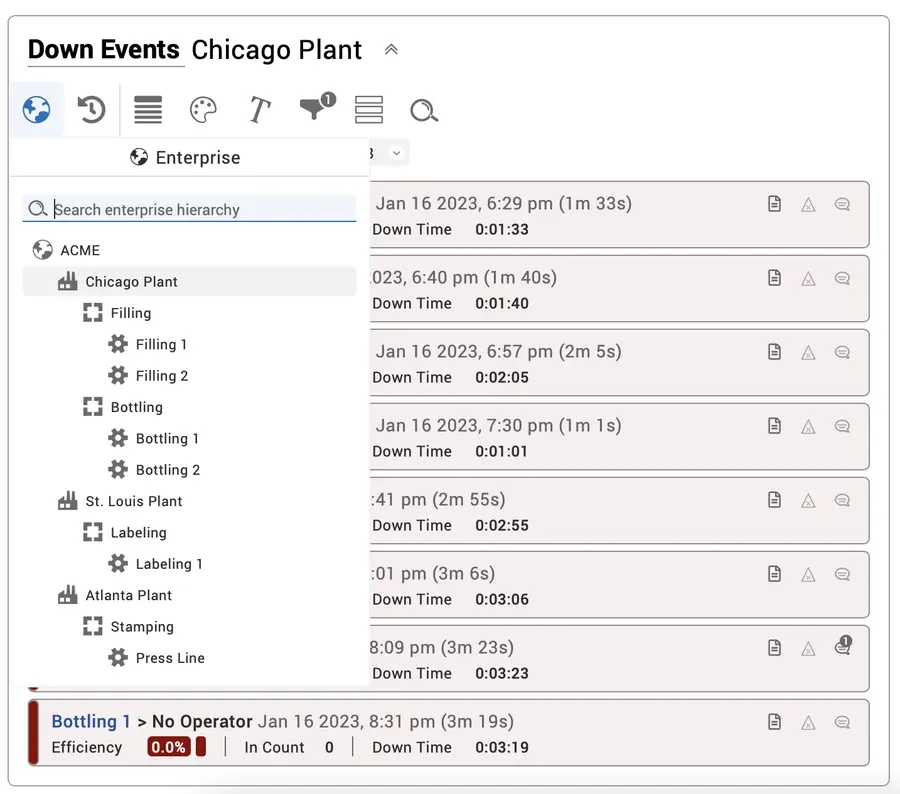Click Down Time value 0:02:05
The image size is (900, 794).
(x=502, y=378)
